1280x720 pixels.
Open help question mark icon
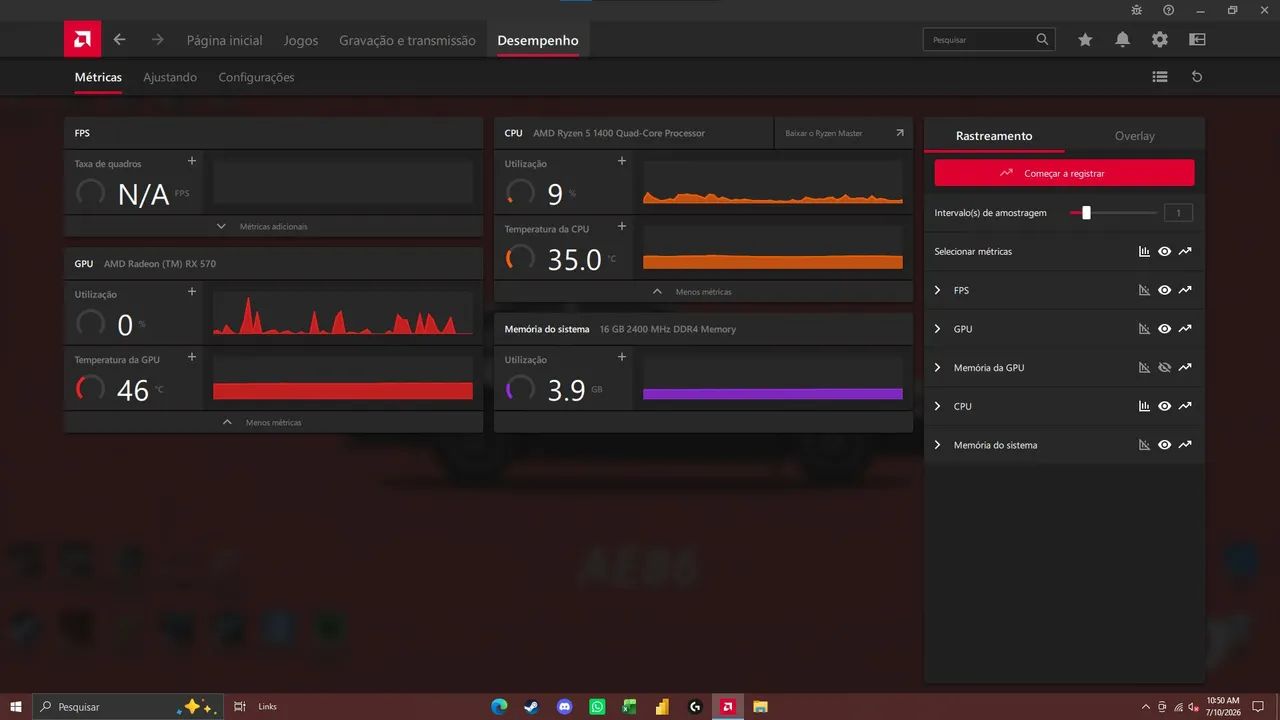[x=1168, y=10]
